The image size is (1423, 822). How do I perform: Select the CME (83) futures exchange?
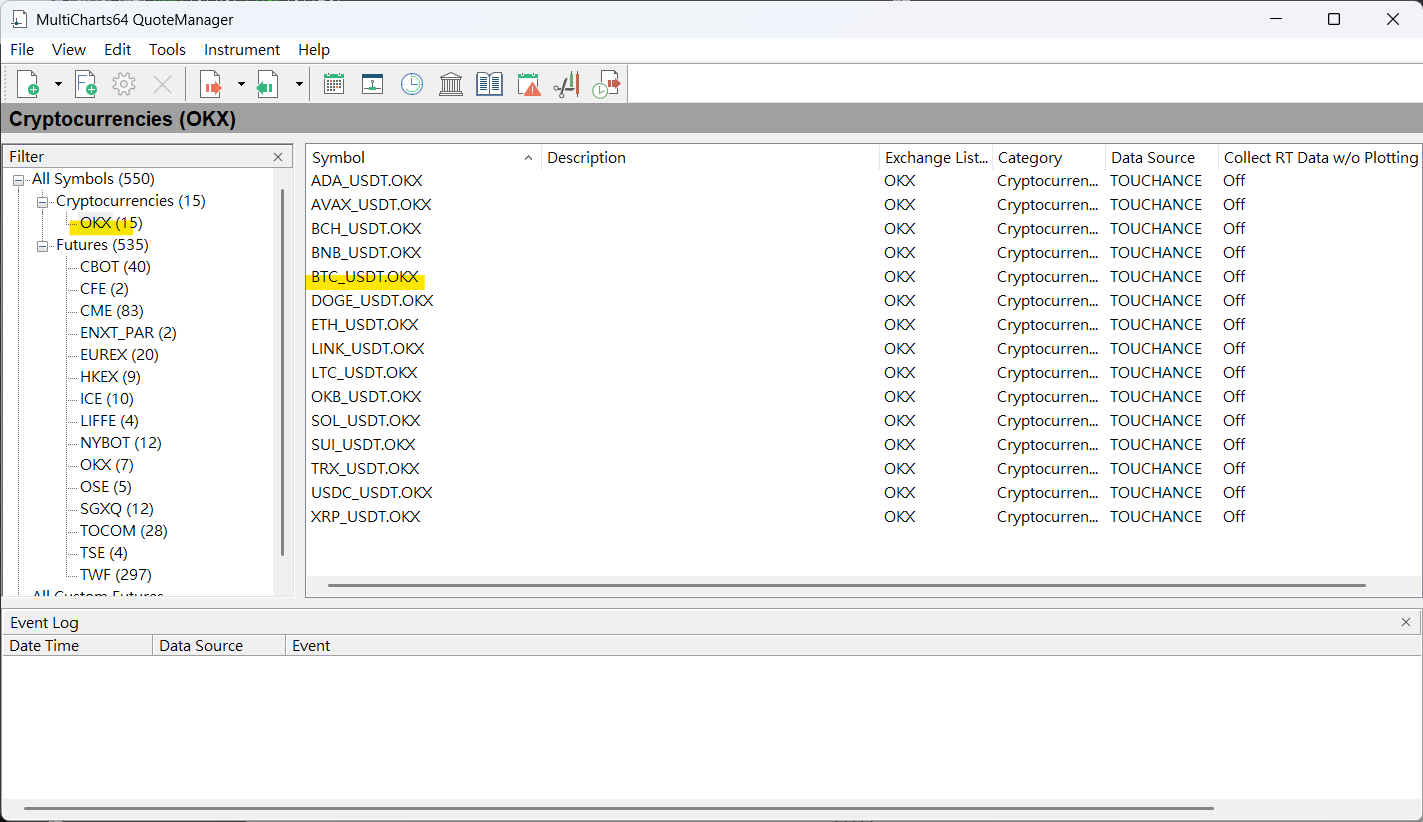click(110, 311)
